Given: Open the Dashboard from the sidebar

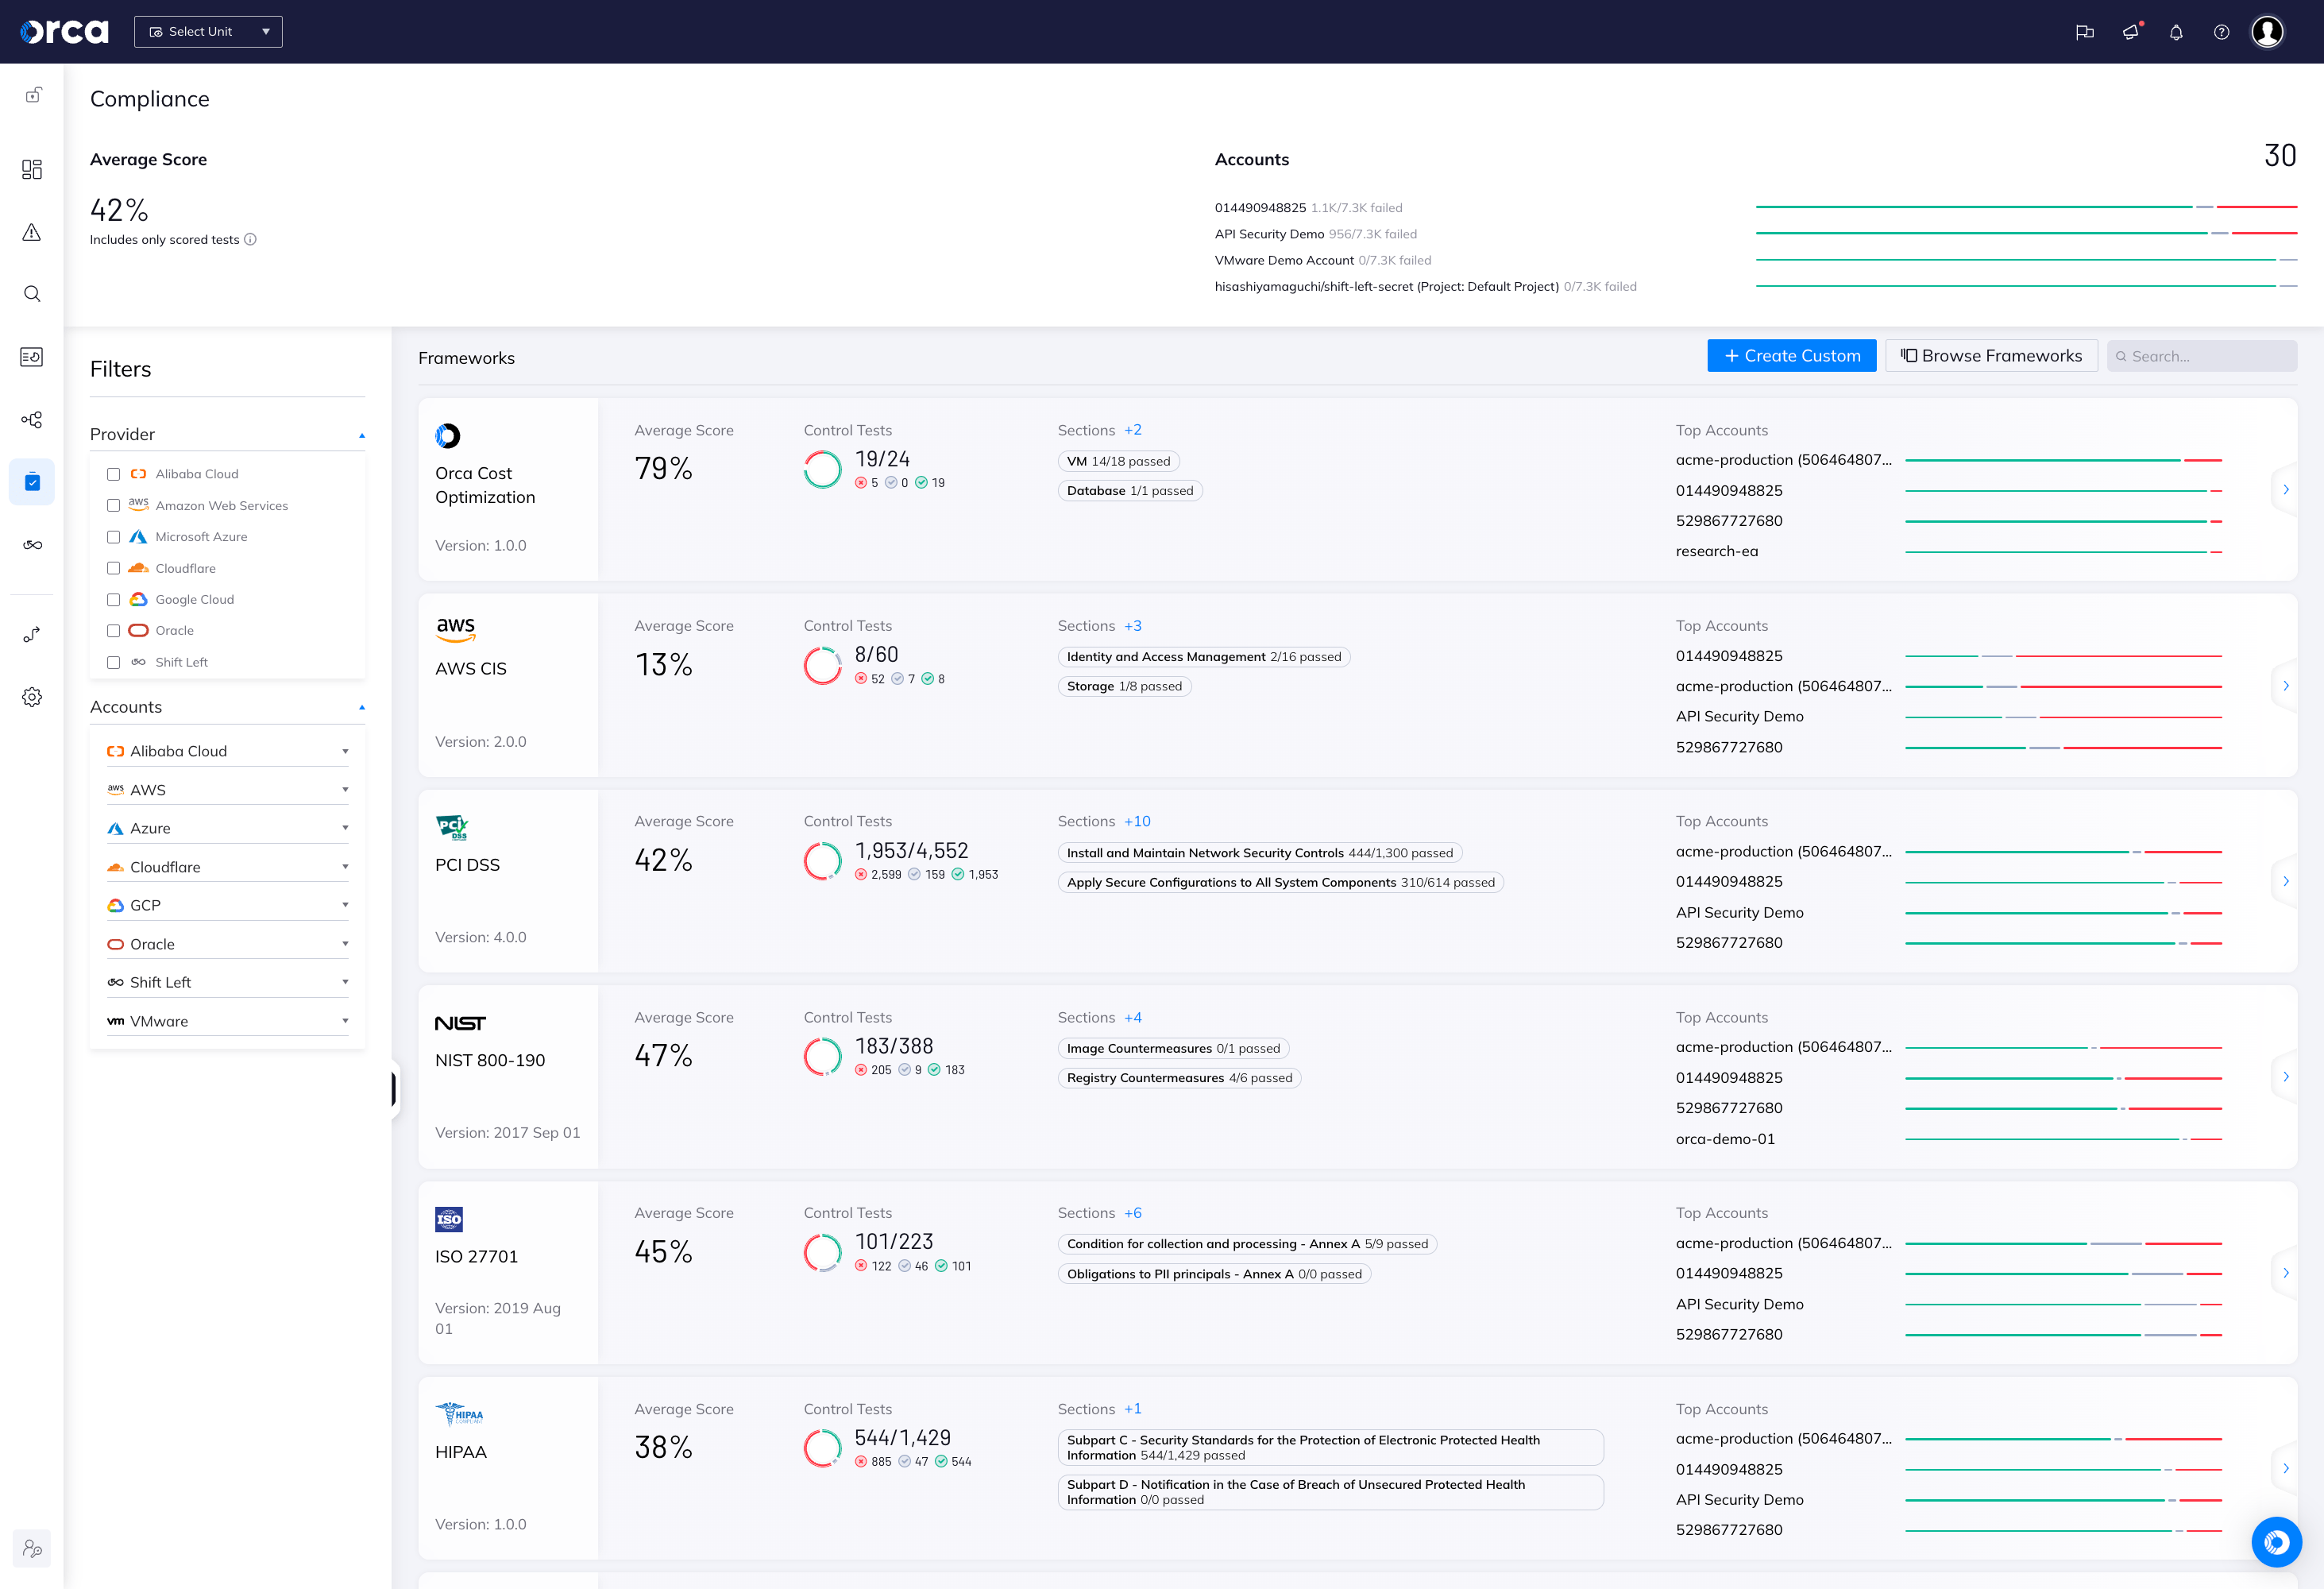Looking at the screenshot, I should 32,170.
